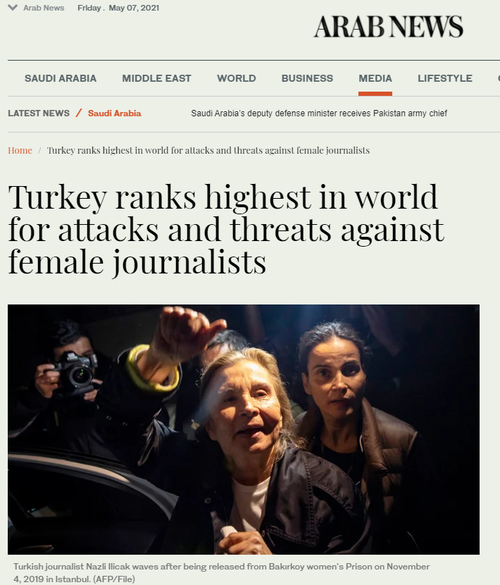The image size is (500, 585).
Task: Go to the Middle East section
Action: pyautogui.click(x=156, y=78)
